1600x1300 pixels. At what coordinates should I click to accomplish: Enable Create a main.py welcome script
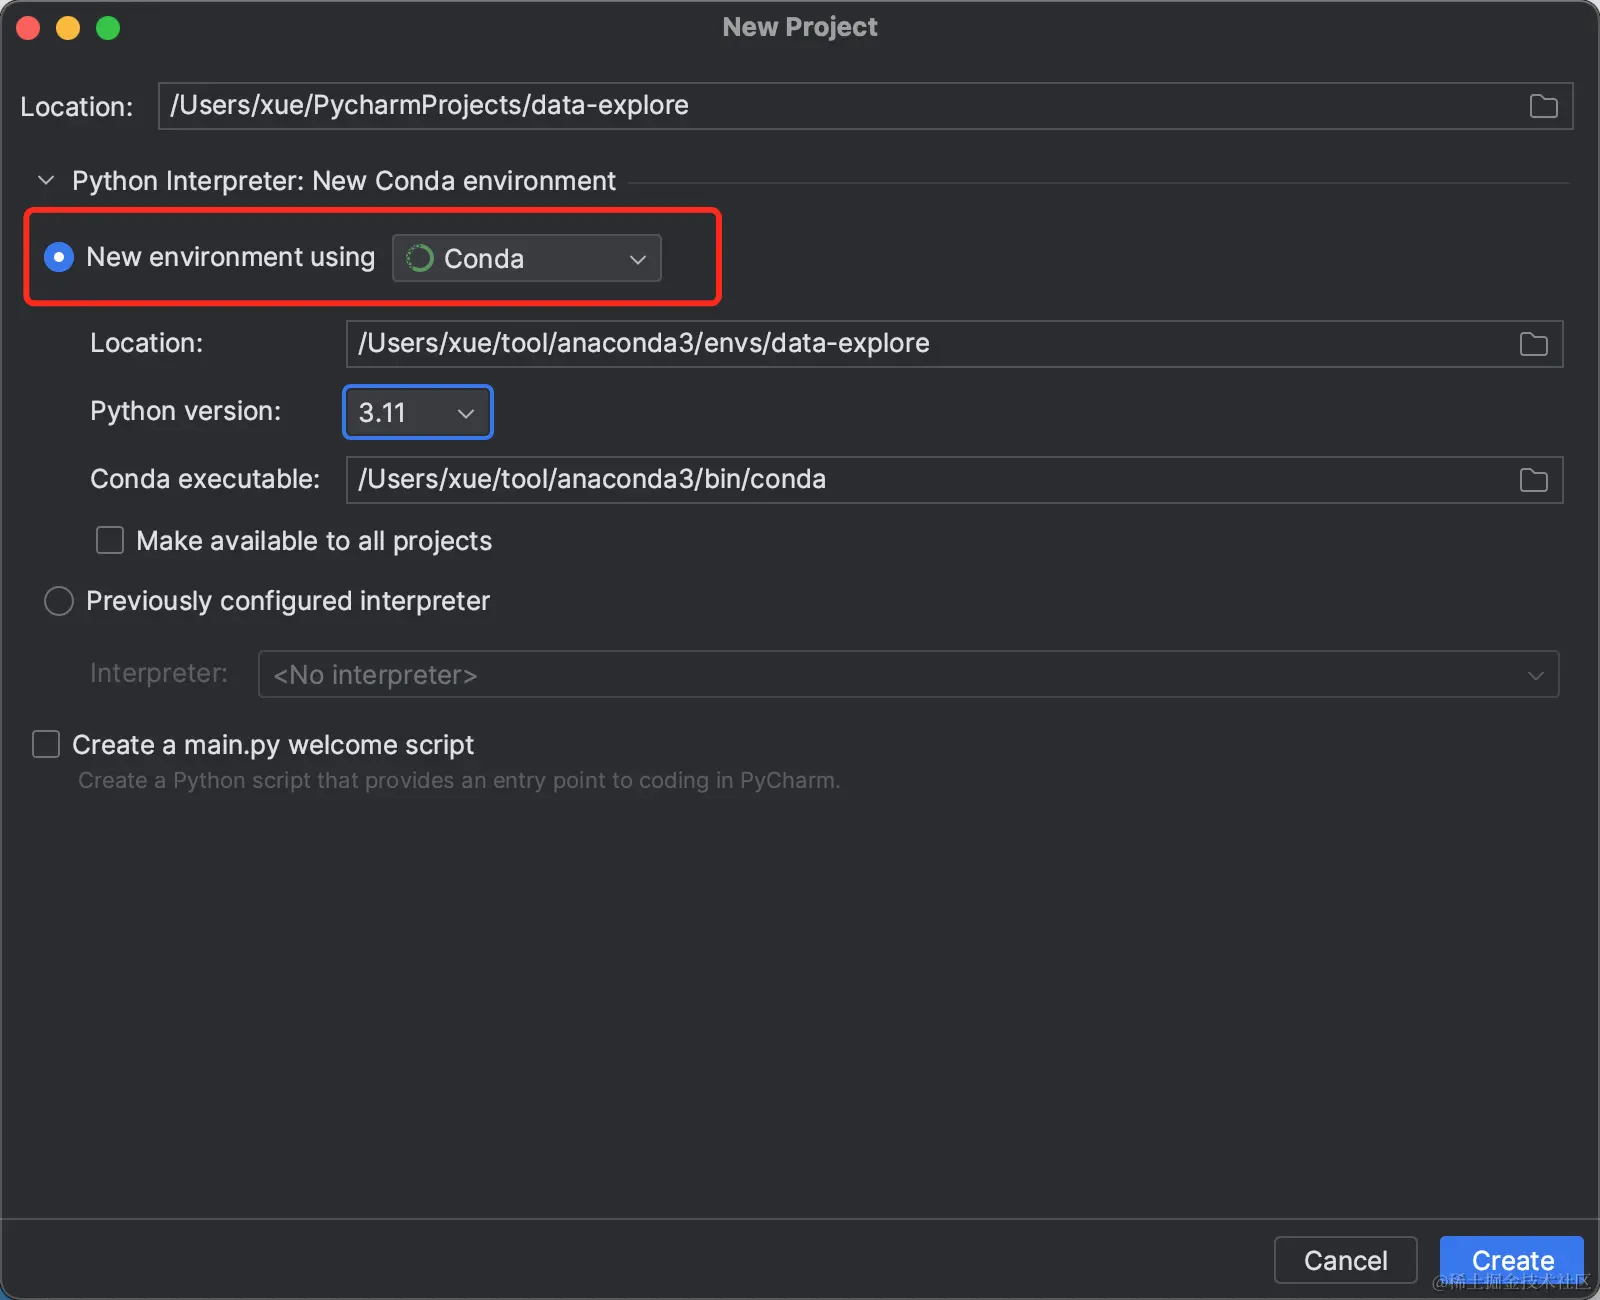[46, 744]
